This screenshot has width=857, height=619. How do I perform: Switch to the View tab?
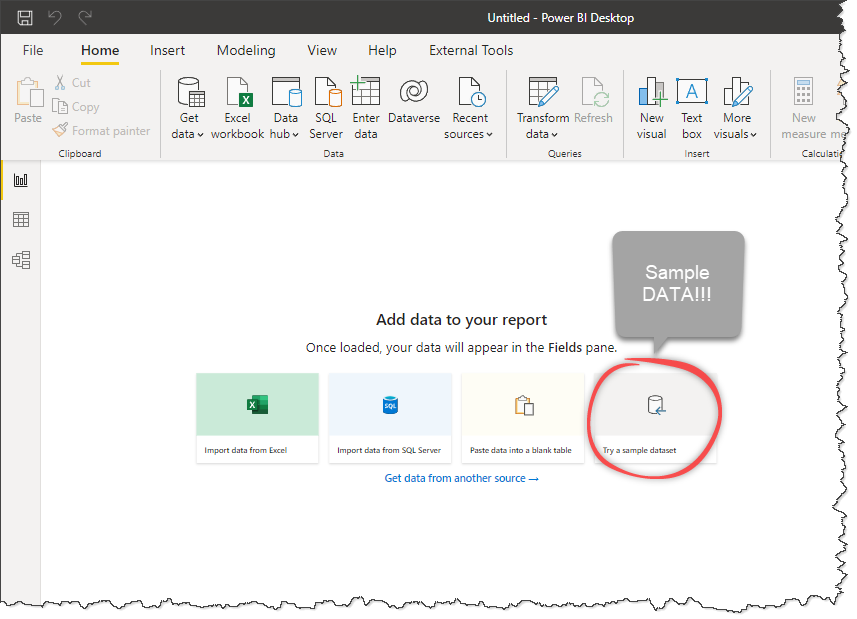coord(322,50)
